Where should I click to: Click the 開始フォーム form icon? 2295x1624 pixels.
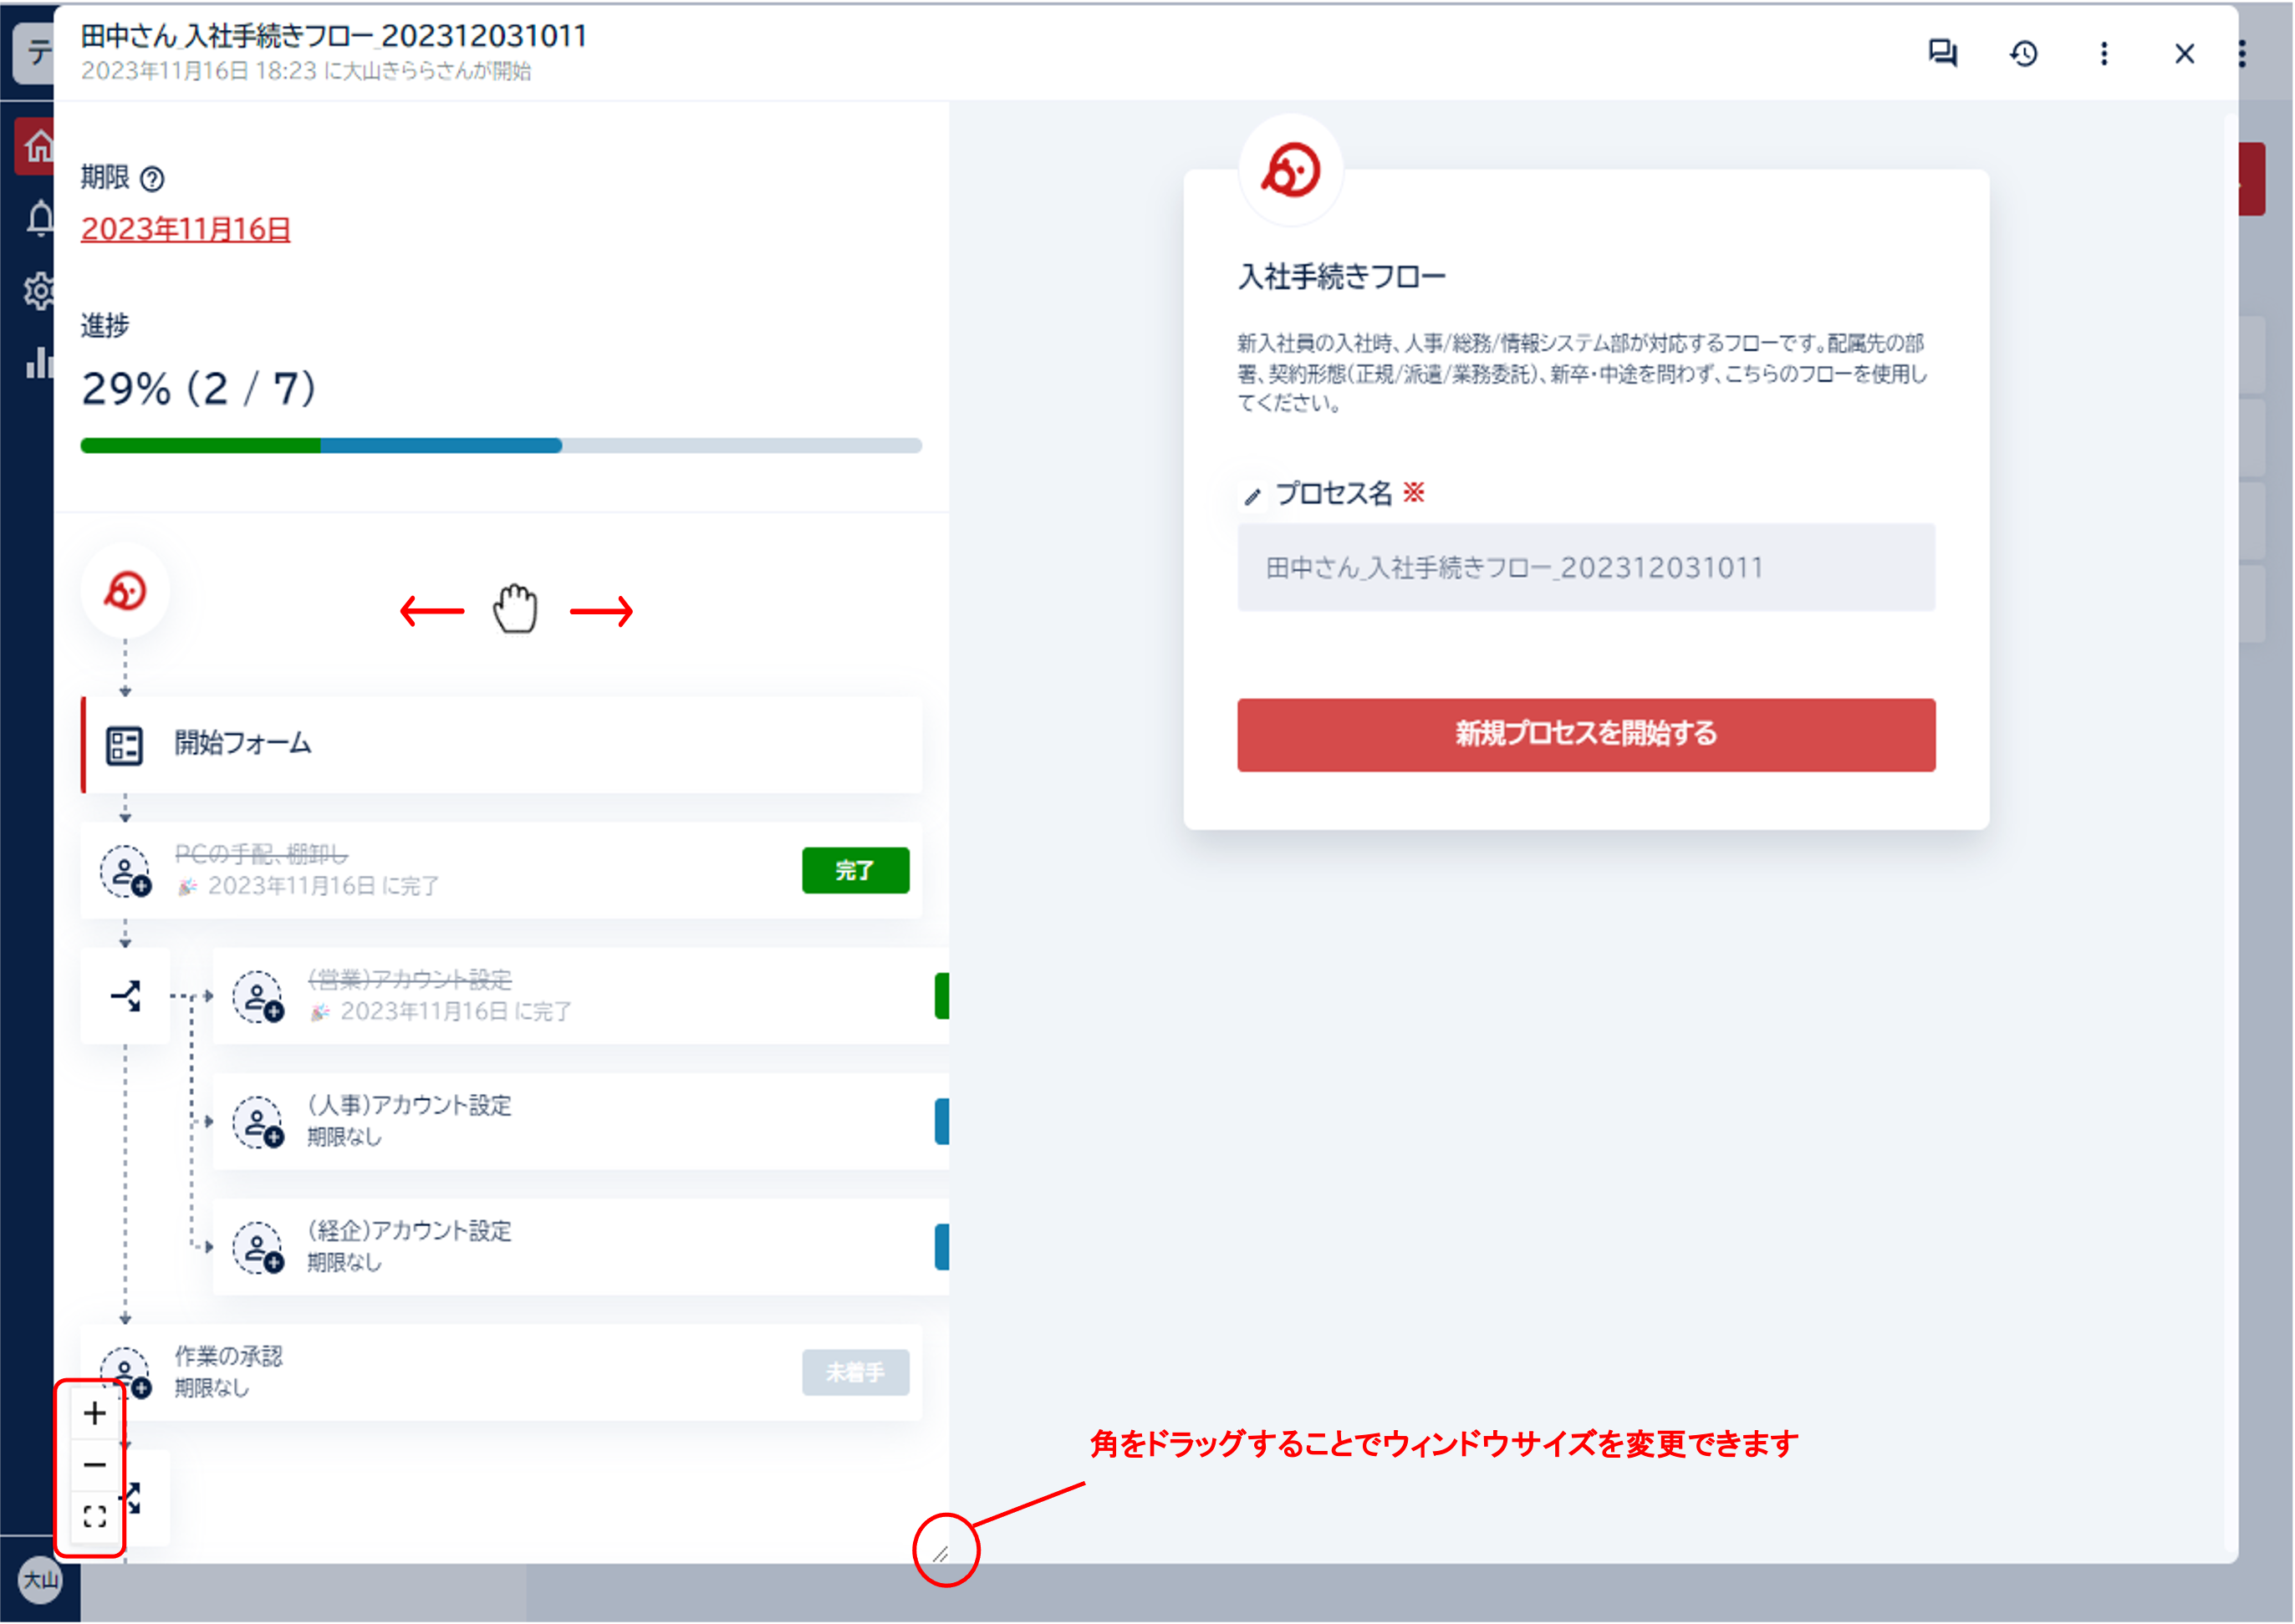tap(125, 746)
